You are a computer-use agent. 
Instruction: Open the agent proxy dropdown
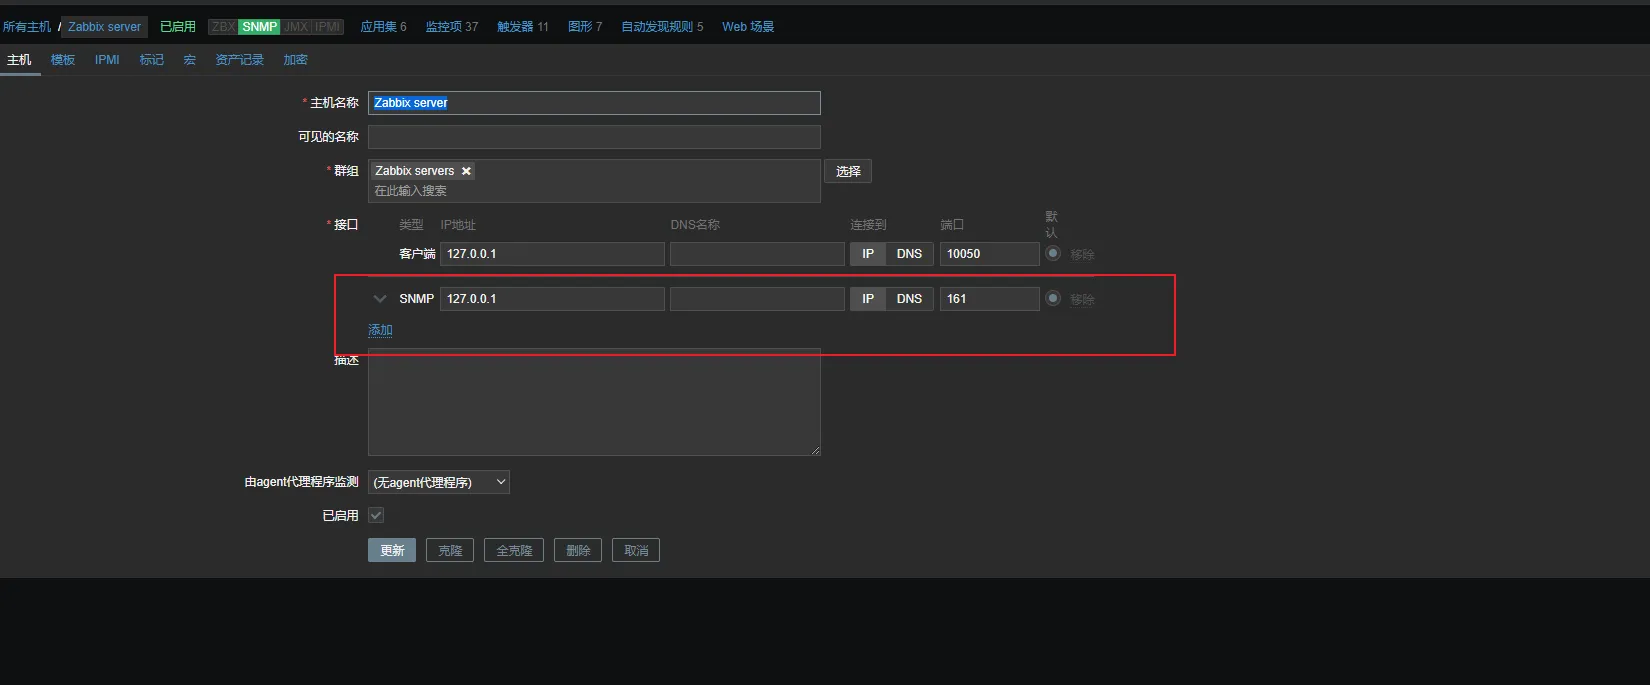(x=439, y=482)
